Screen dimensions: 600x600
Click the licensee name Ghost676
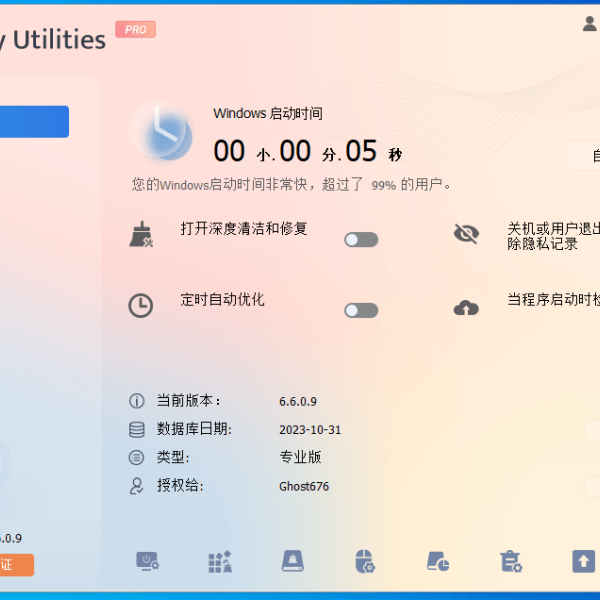[x=304, y=486]
